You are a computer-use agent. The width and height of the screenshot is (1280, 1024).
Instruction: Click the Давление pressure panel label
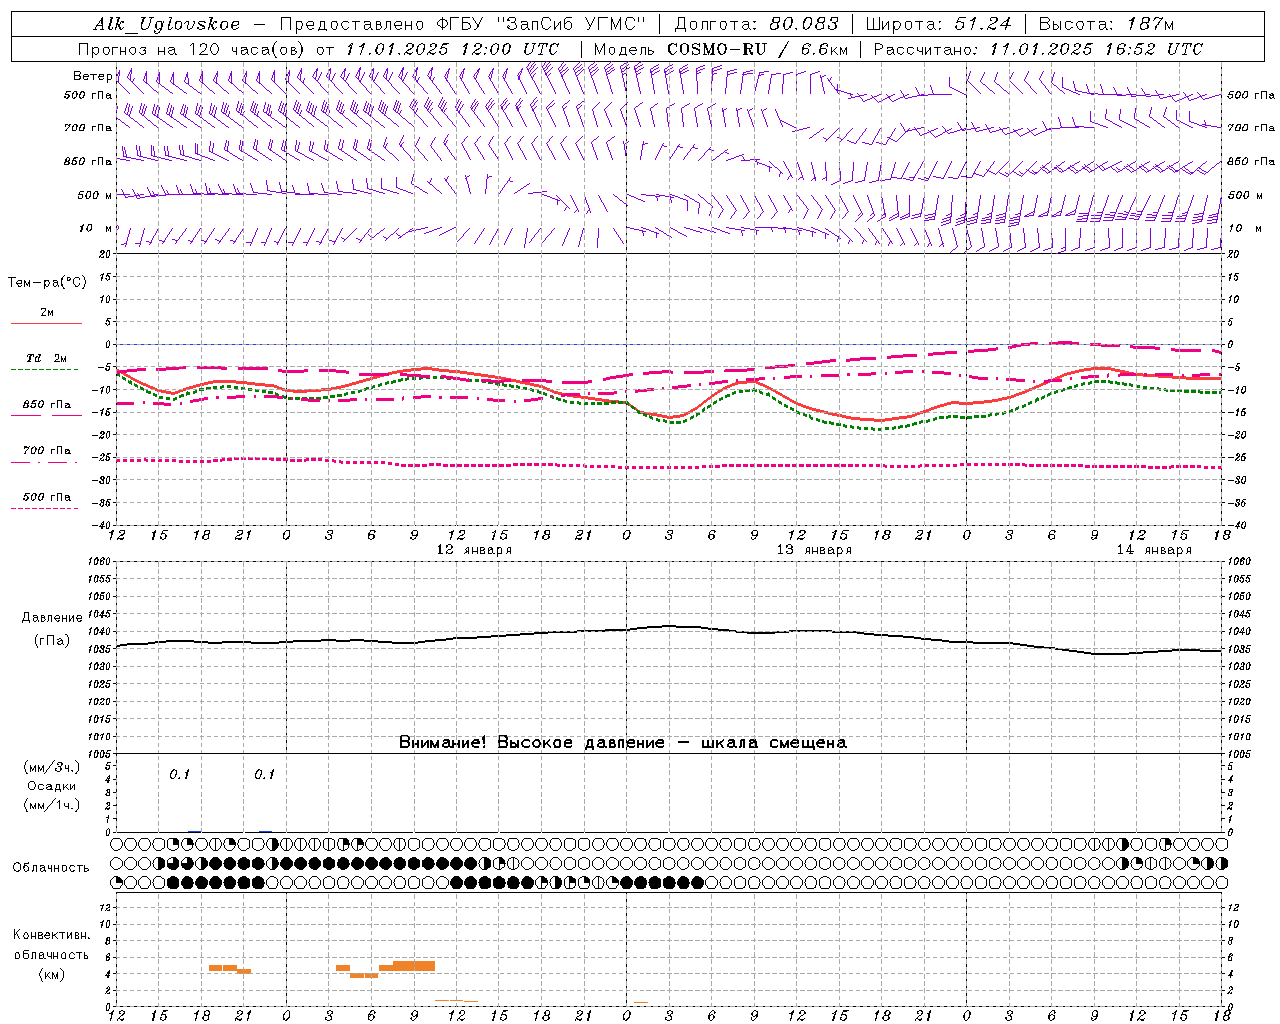(x=52, y=618)
